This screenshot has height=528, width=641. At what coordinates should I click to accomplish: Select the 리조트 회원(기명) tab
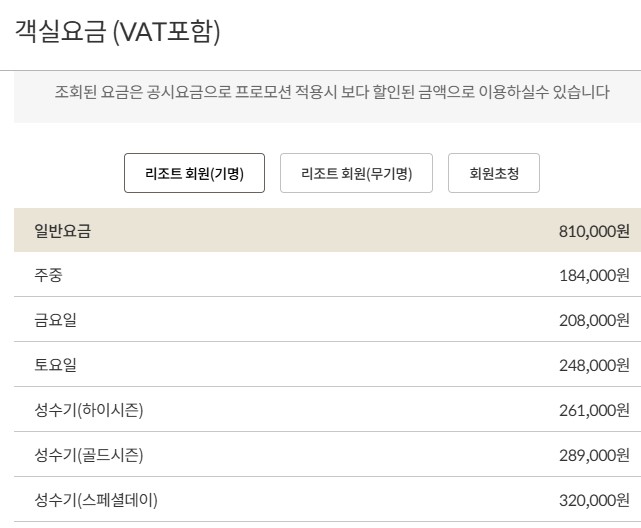tap(194, 173)
